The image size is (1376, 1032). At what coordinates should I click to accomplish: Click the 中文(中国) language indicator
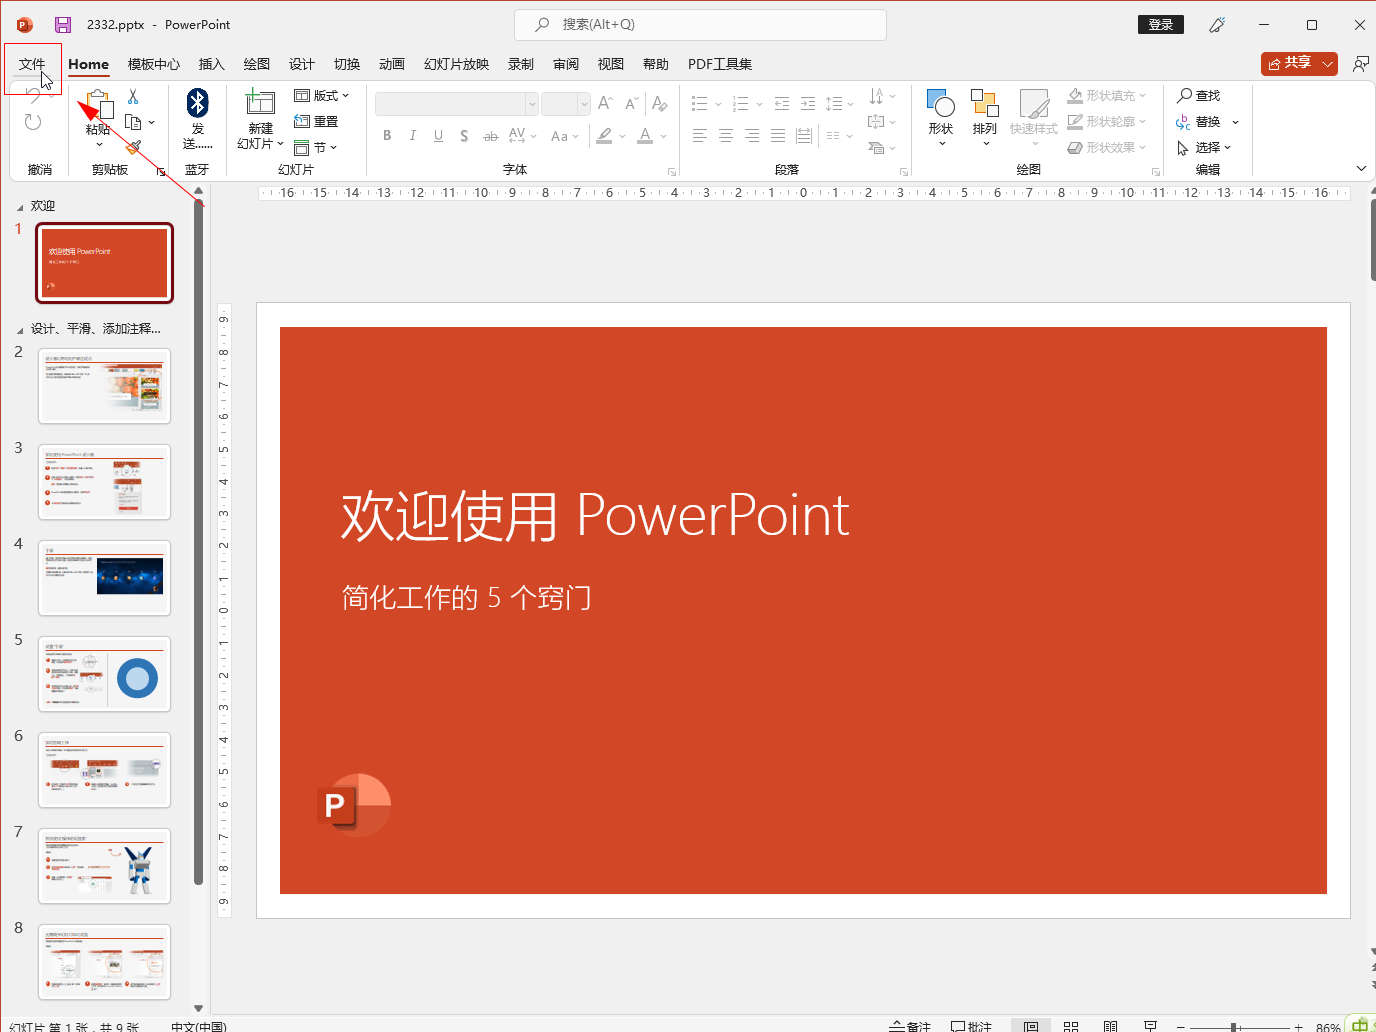[199, 1026]
